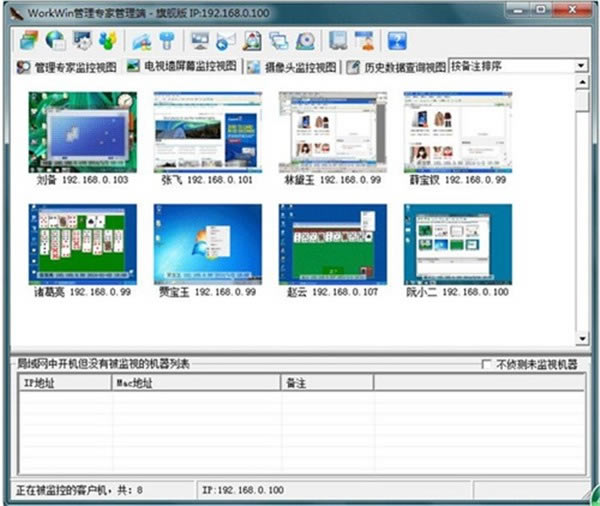The image size is (600, 506).
Task: Select 阮小二 192.168.0.100 screen thumbnail
Action: [x=458, y=245]
